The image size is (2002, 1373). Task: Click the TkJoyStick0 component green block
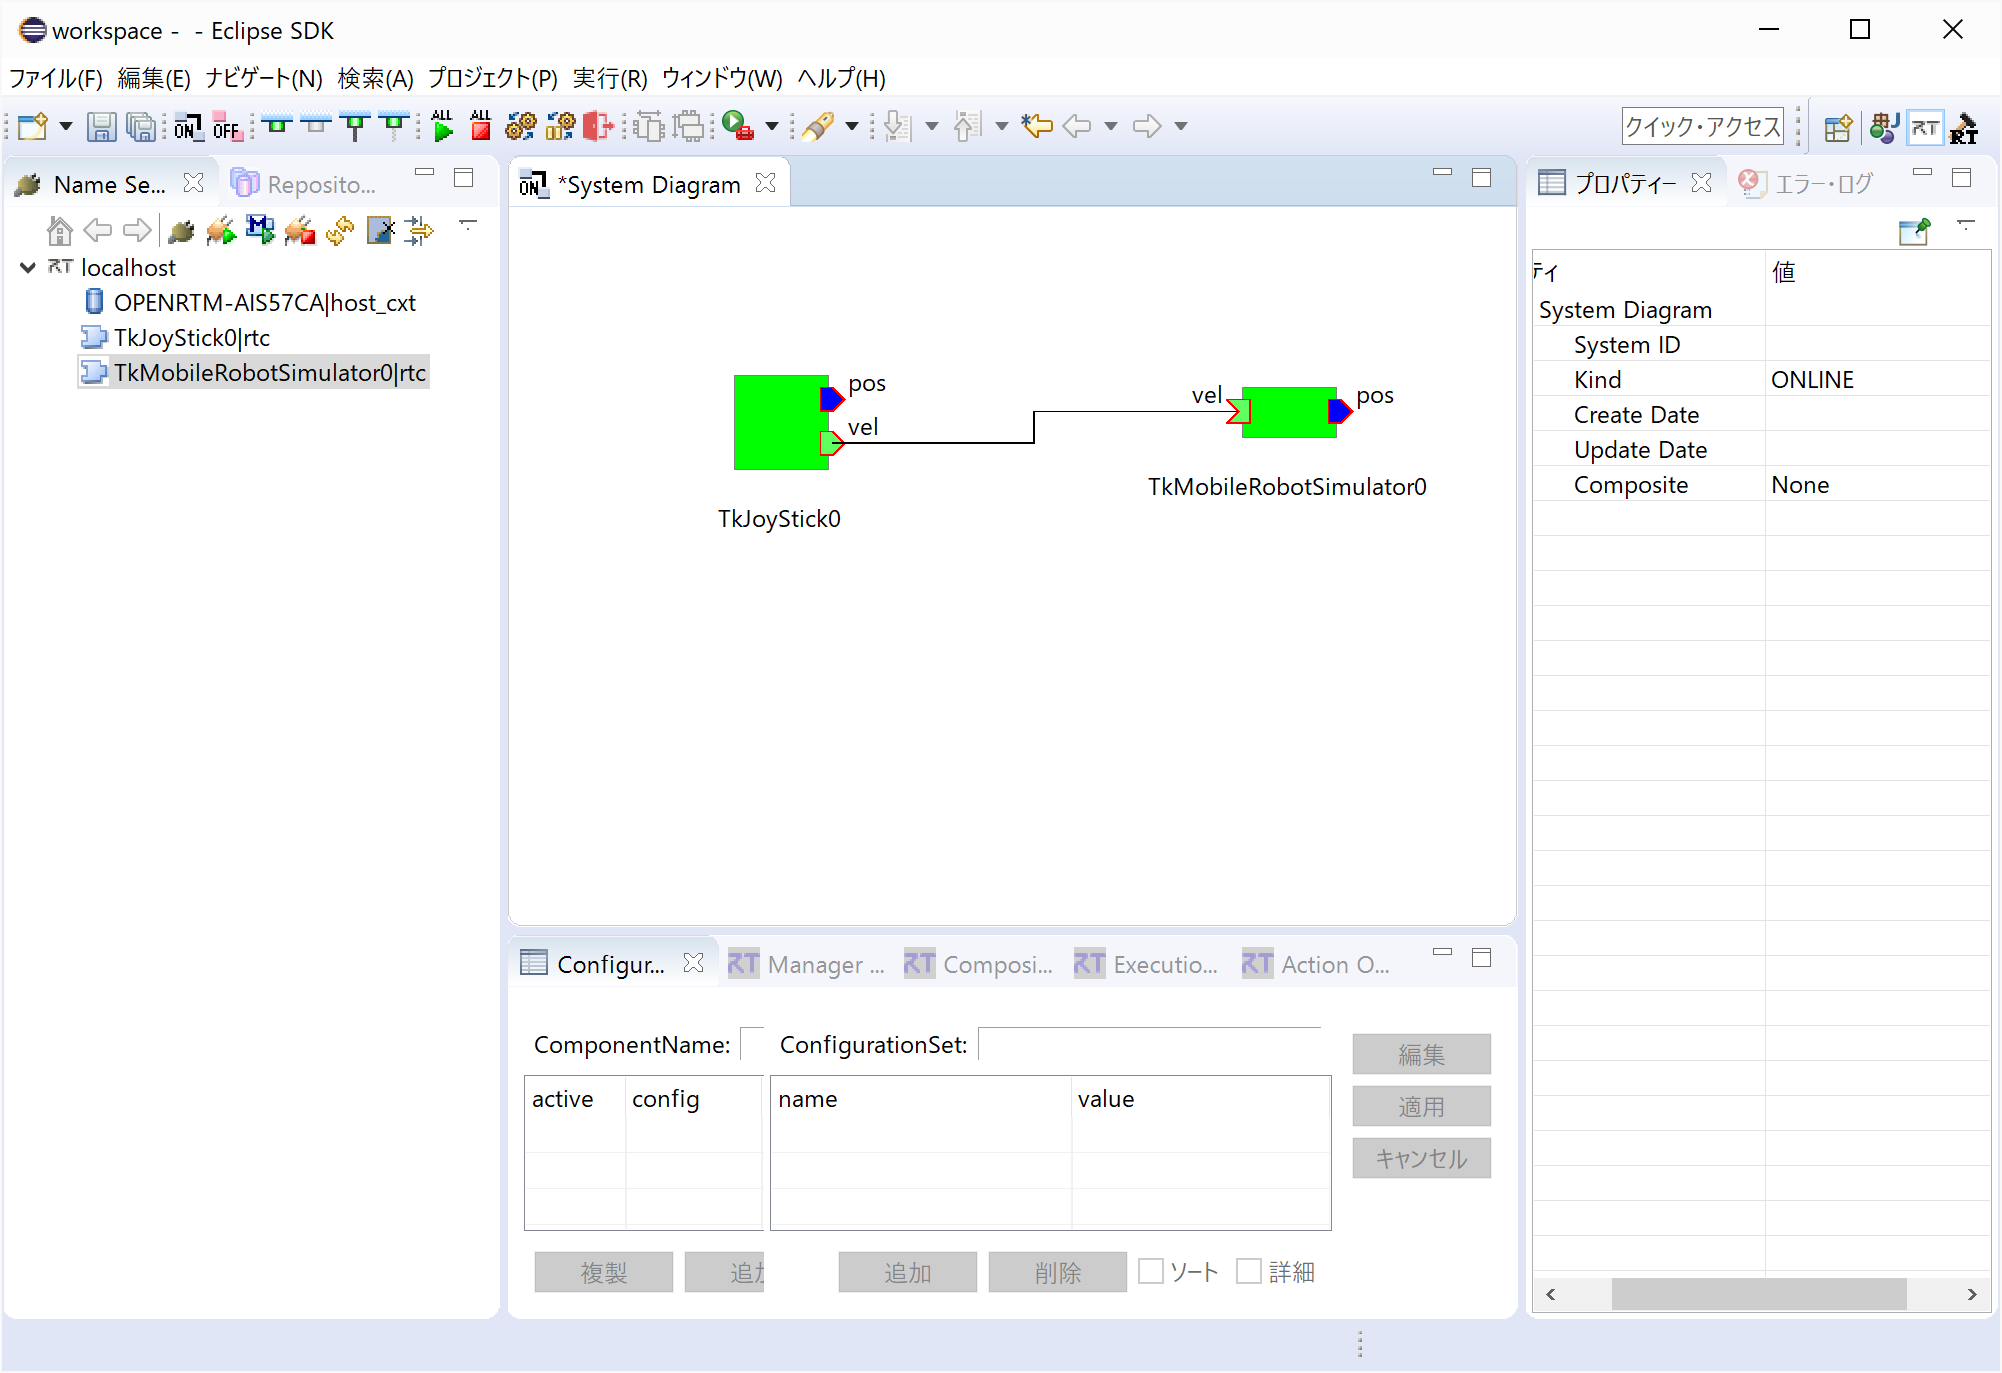pyautogui.click(x=780, y=422)
